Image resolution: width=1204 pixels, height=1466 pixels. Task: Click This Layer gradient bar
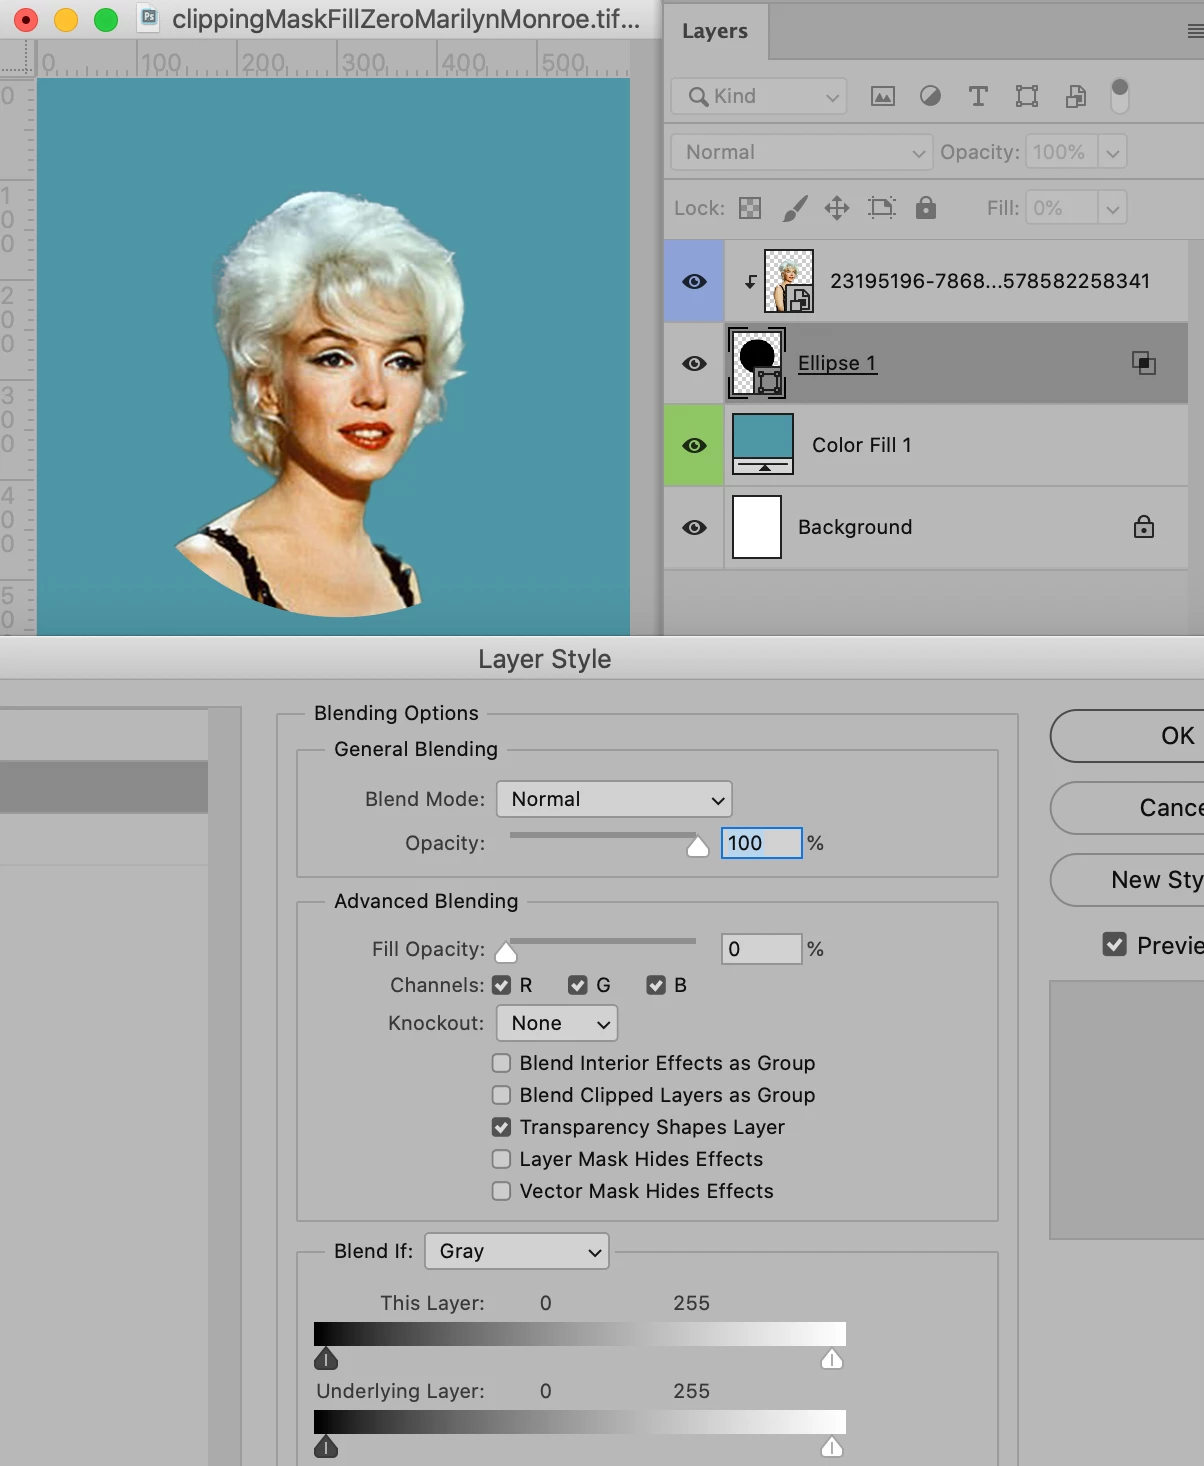point(580,1334)
